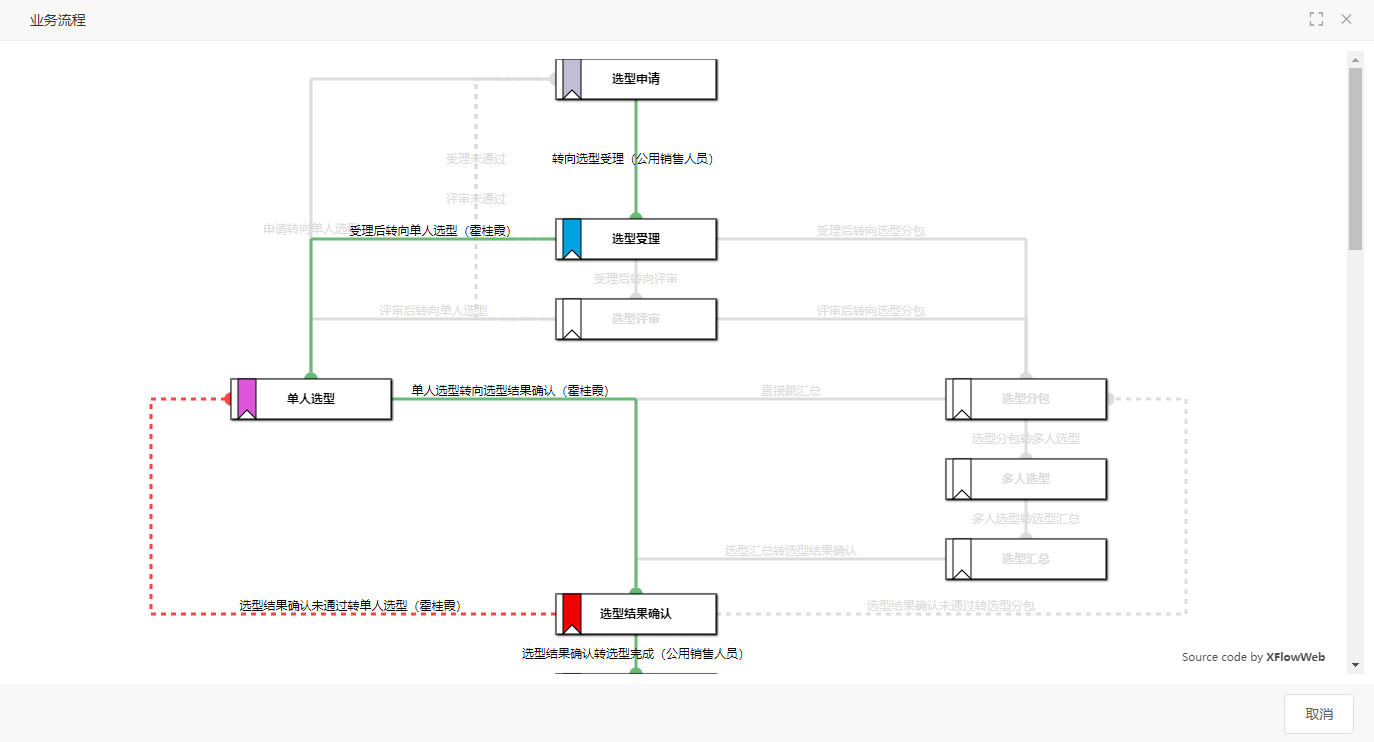Click the red dashed 选型结果确认未通过转单人选型 label

(349, 606)
